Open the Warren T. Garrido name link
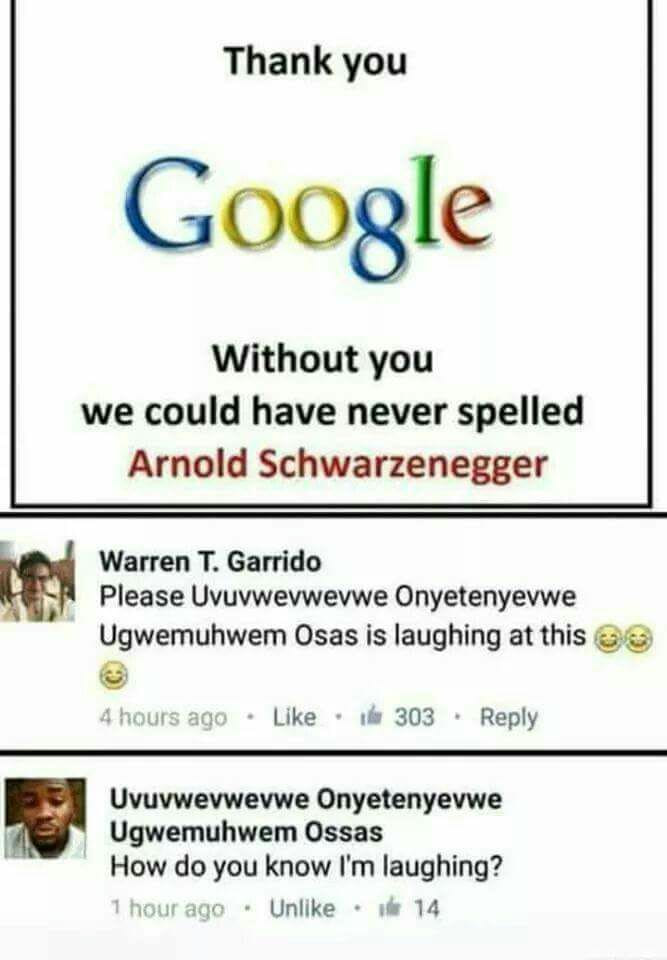Image resolution: width=667 pixels, height=960 pixels. tap(210, 561)
